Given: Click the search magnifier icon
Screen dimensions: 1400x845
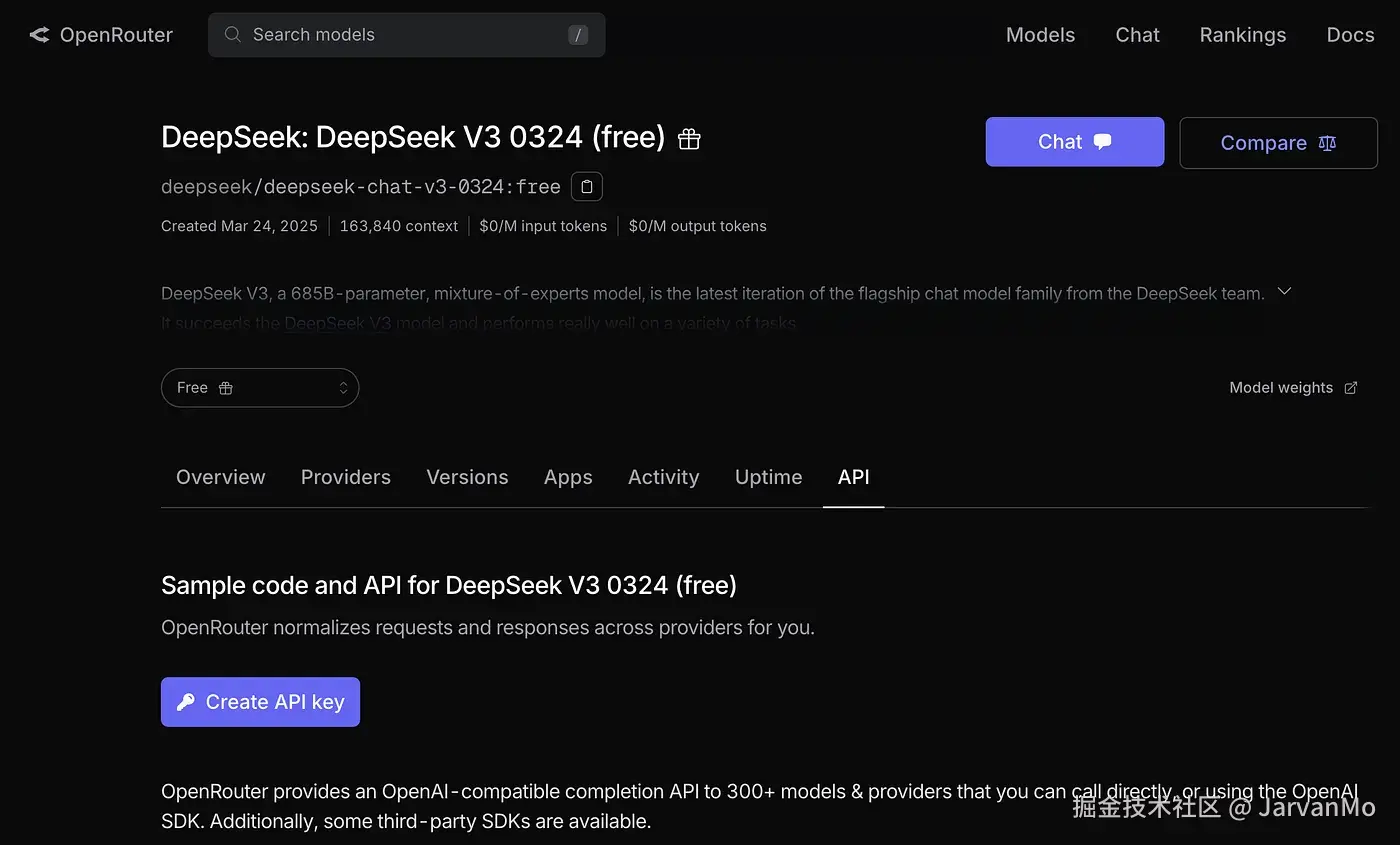Looking at the screenshot, I should click(232, 35).
